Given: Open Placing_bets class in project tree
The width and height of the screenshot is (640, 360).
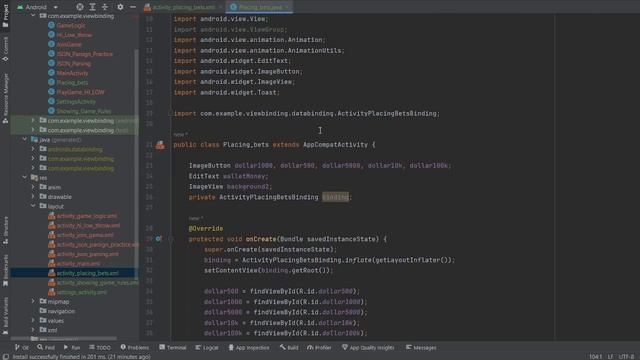Looking at the screenshot, I should tap(72, 82).
